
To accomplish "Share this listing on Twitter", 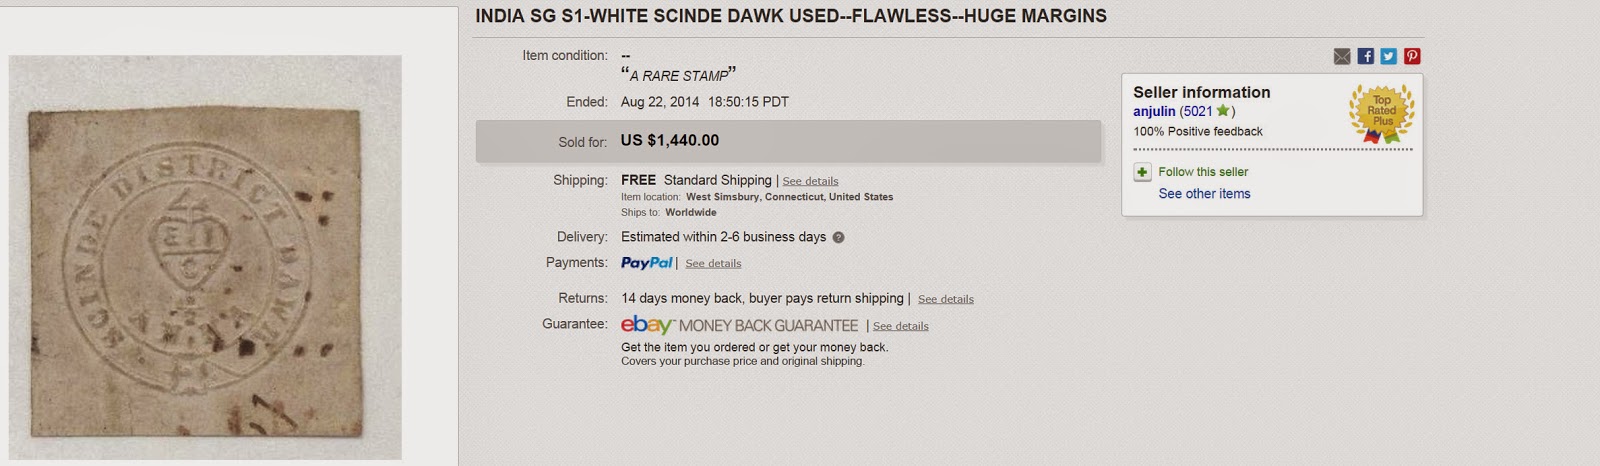I will tap(1388, 57).
